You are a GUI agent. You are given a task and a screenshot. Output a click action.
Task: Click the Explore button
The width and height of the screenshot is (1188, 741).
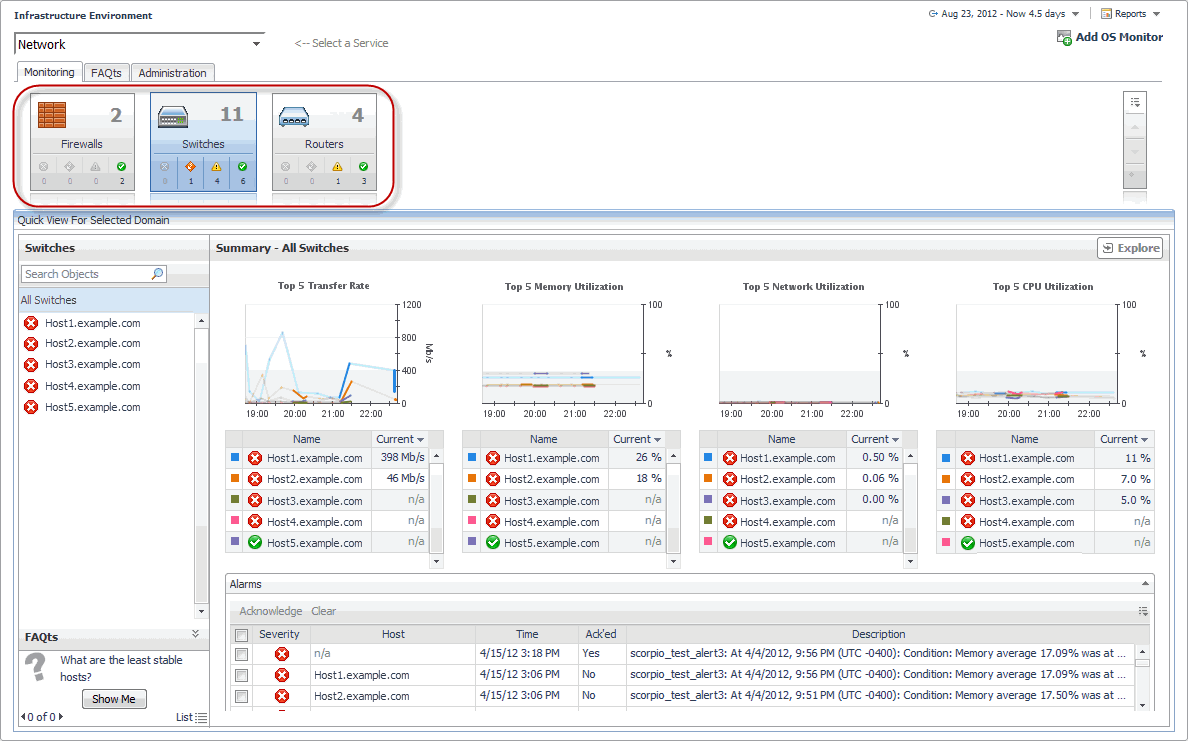[x=1130, y=248]
